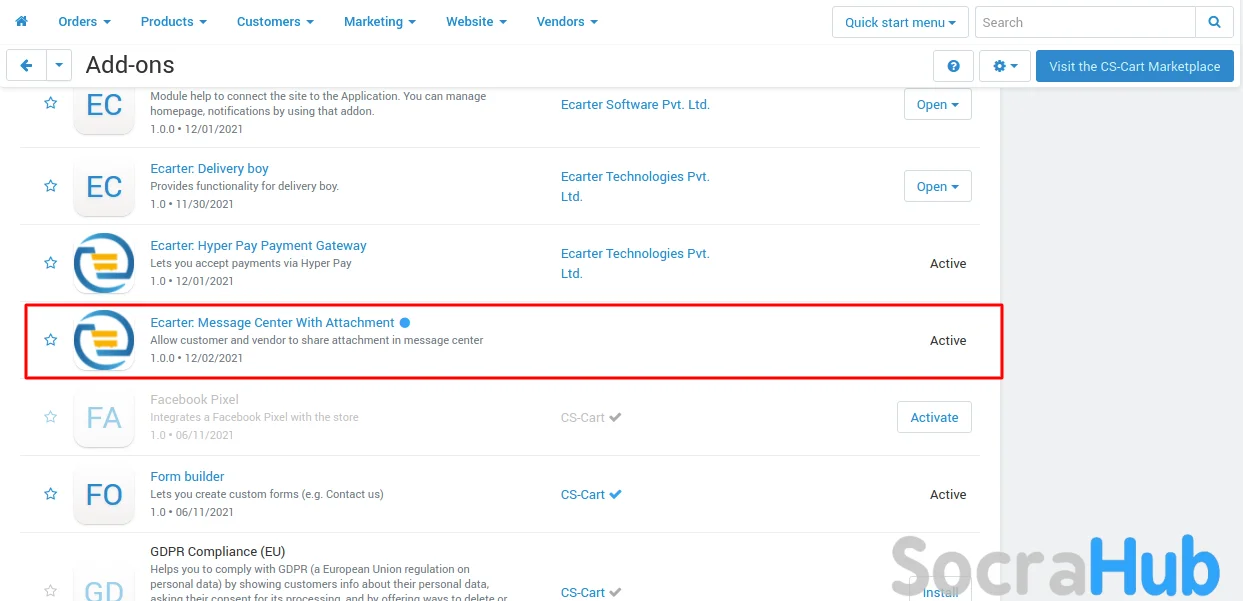
Task: Open the Form builder add-on link
Action: tap(187, 477)
